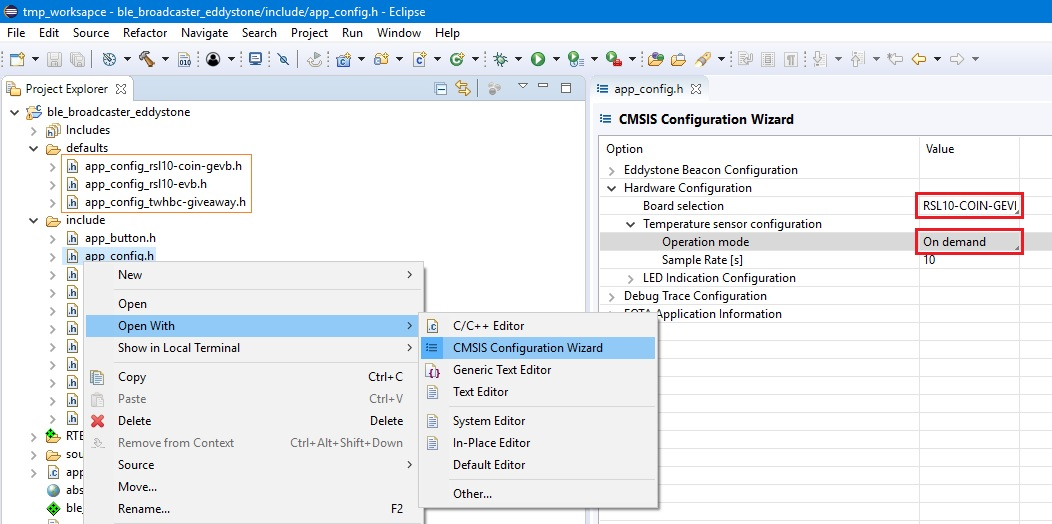Image resolution: width=1052 pixels, height=524 pixels.
Task: Collapse Hardware Configuration option
Action: 611,189
